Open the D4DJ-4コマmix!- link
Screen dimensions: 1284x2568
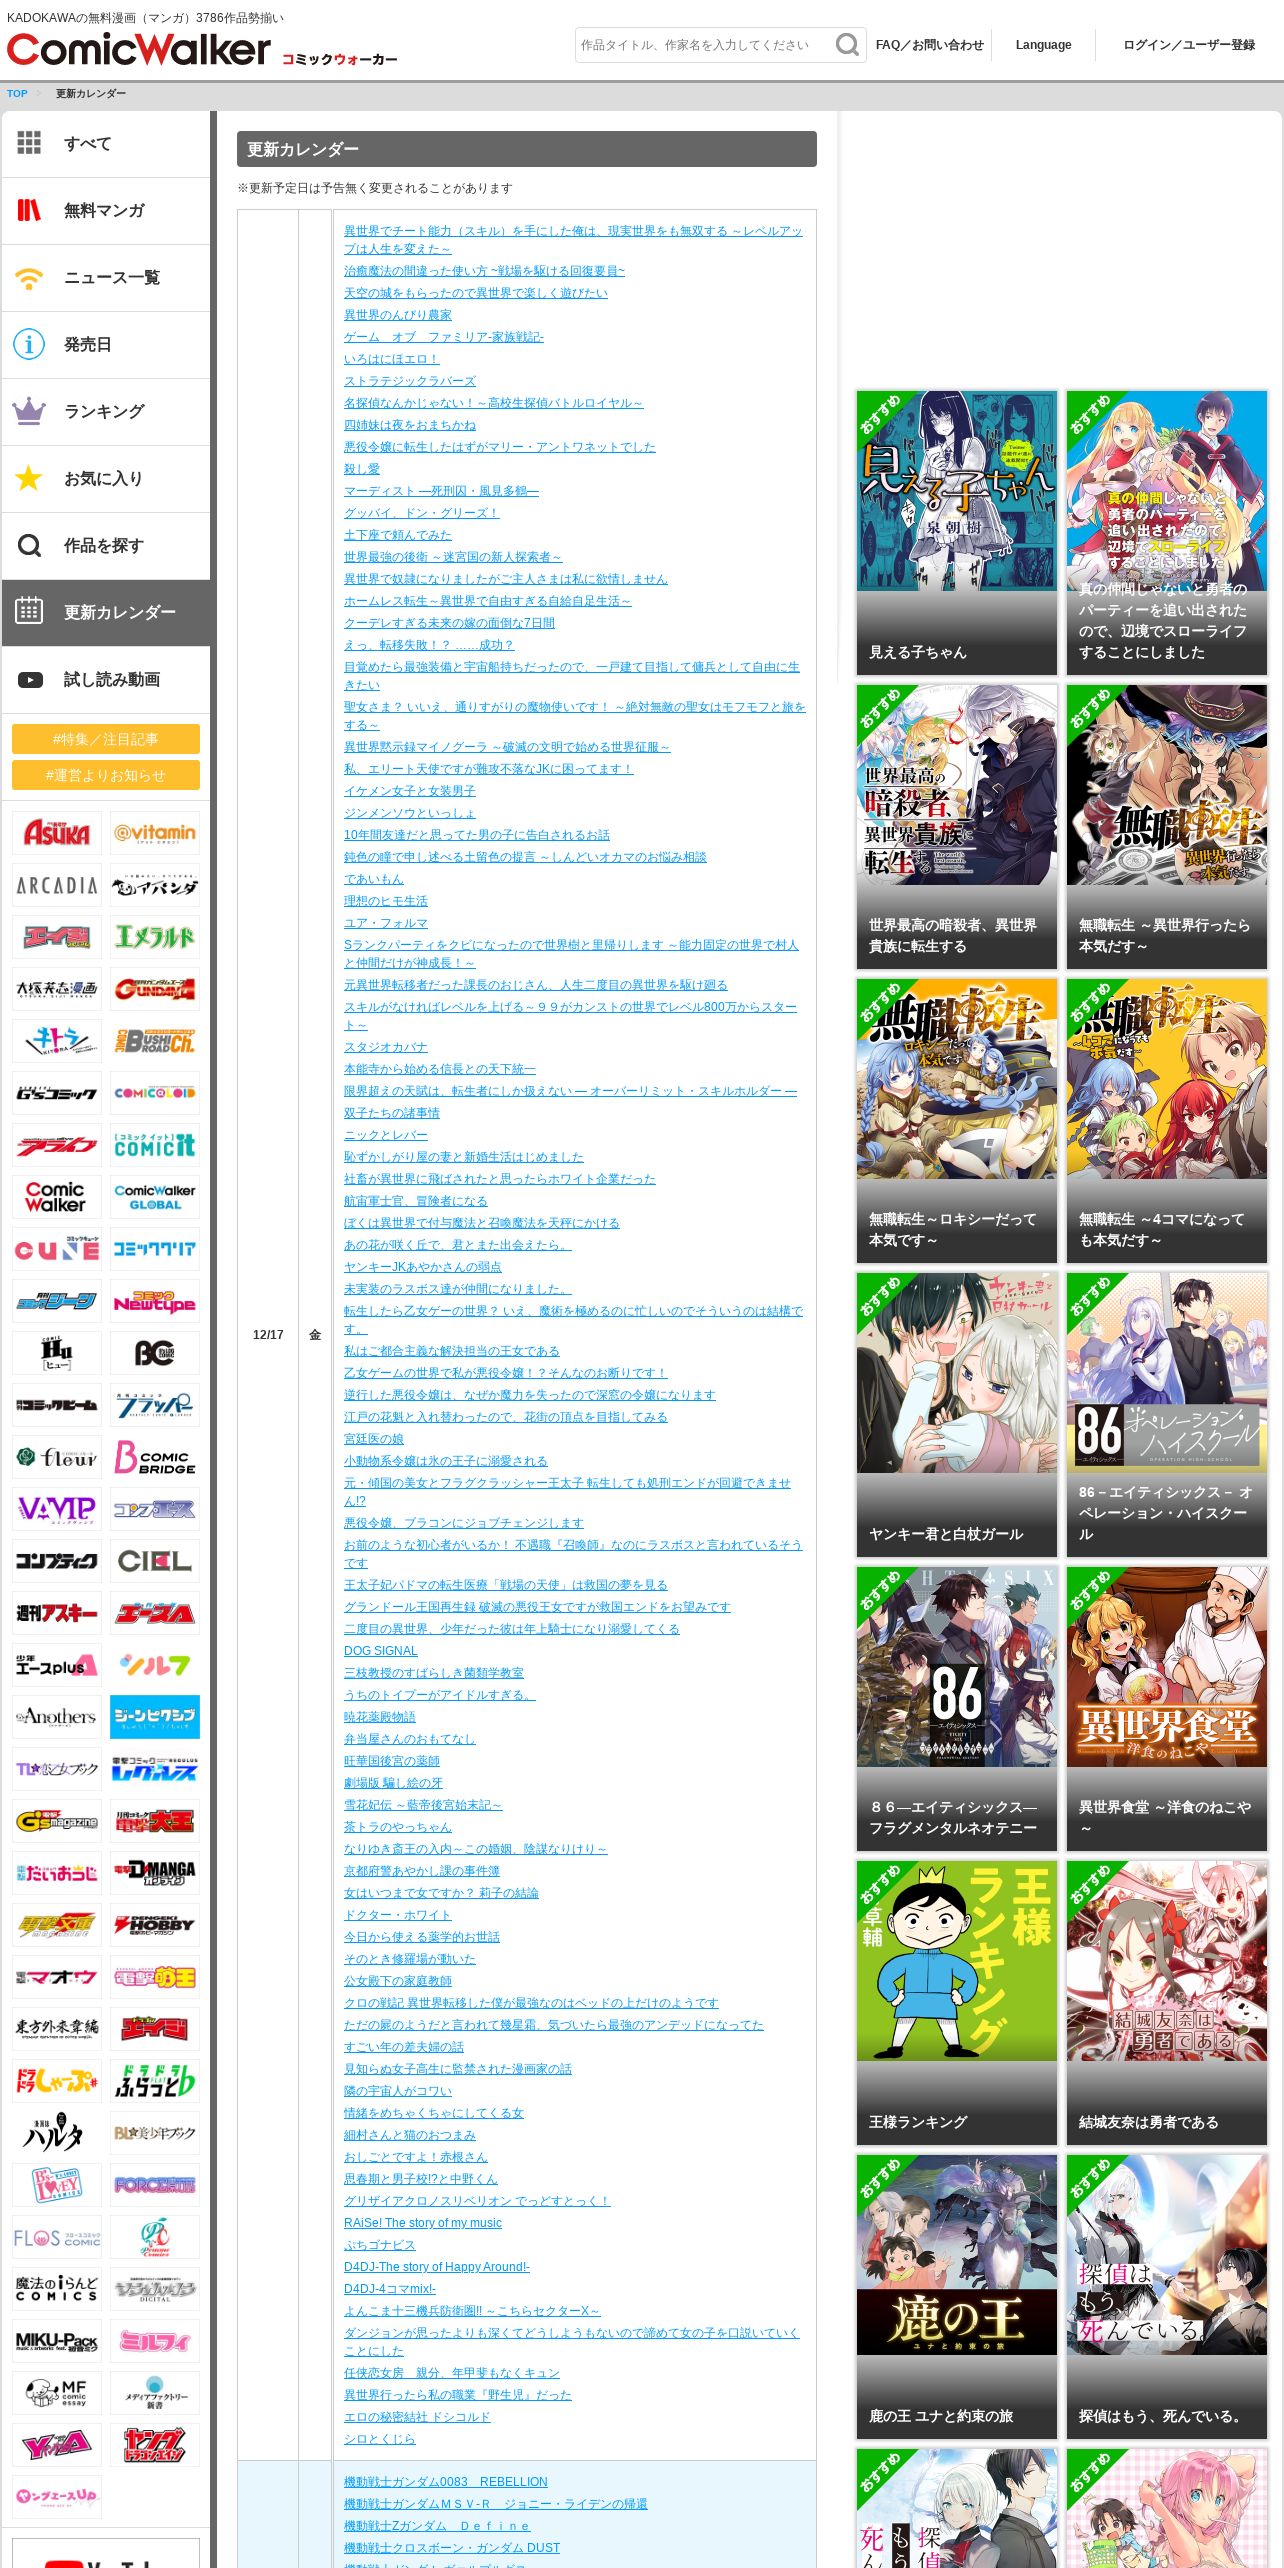point(390,2289)
